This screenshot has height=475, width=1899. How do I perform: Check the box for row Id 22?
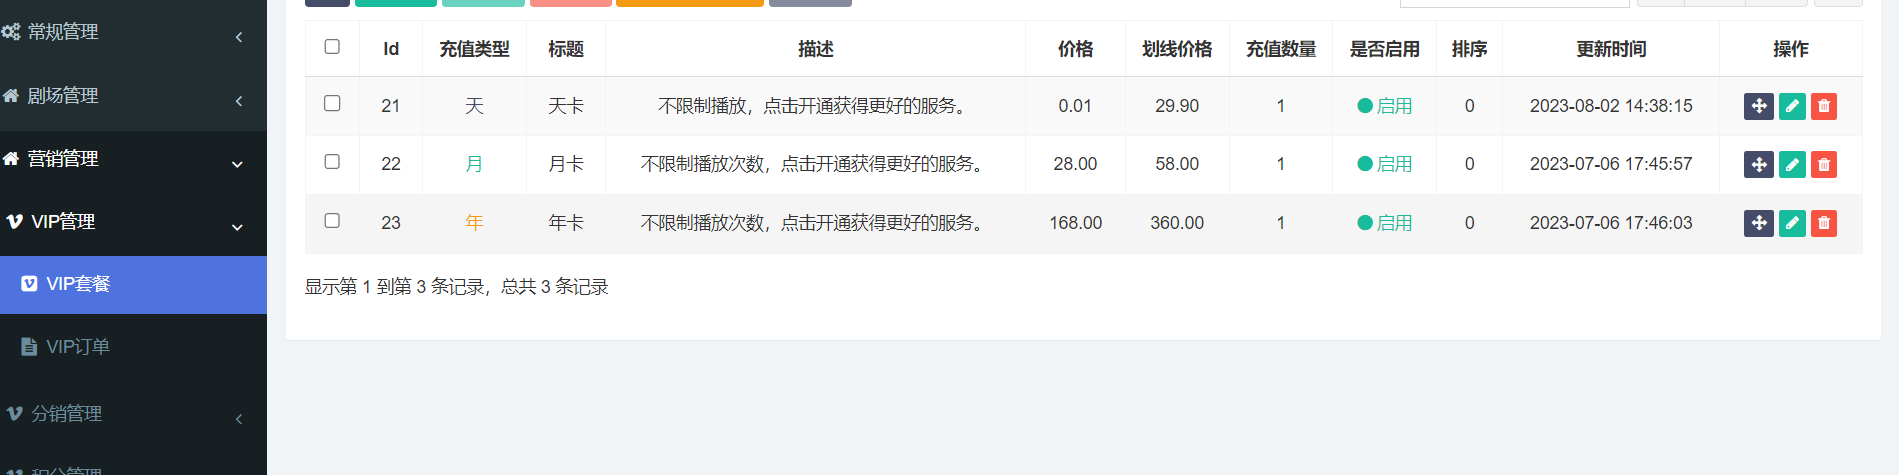click(332, 162)
